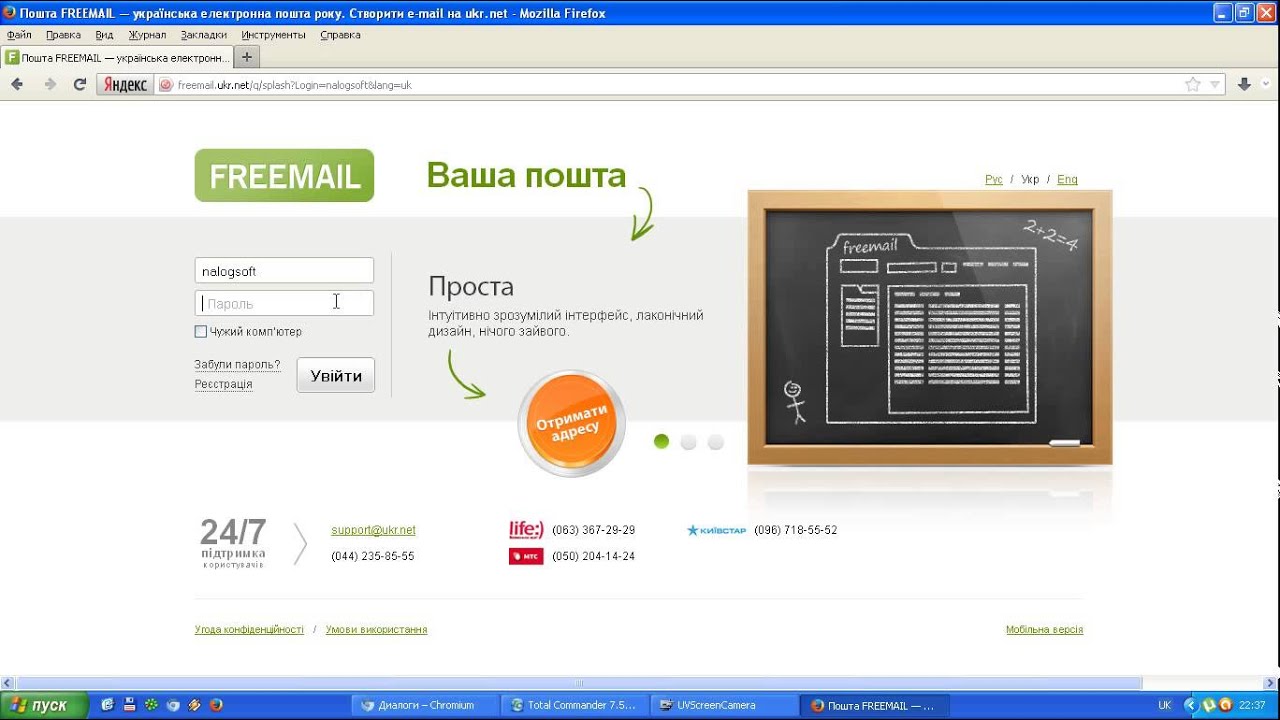The height and width of the screenshot is (720, 1280).
Task: Click the 22:37 system clock
Action: [1252, 705]
